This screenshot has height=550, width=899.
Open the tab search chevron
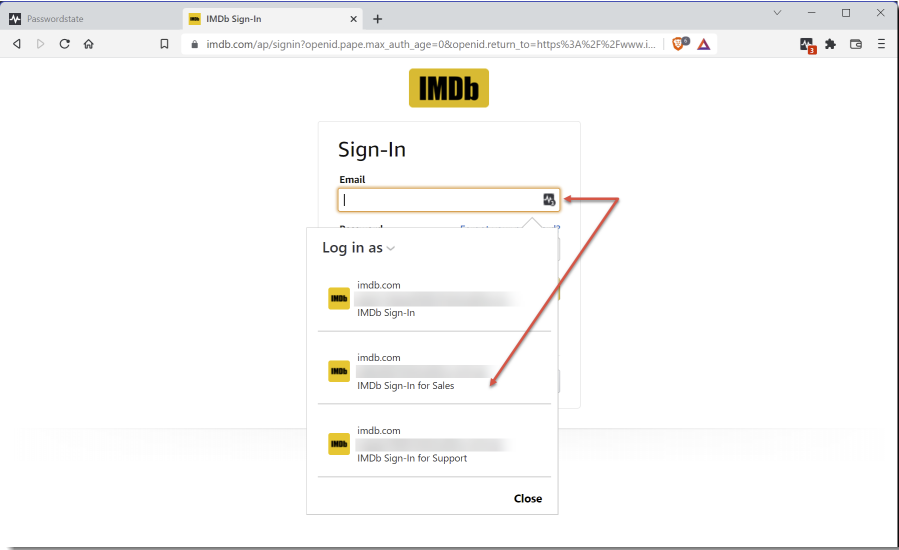point(777,13)
